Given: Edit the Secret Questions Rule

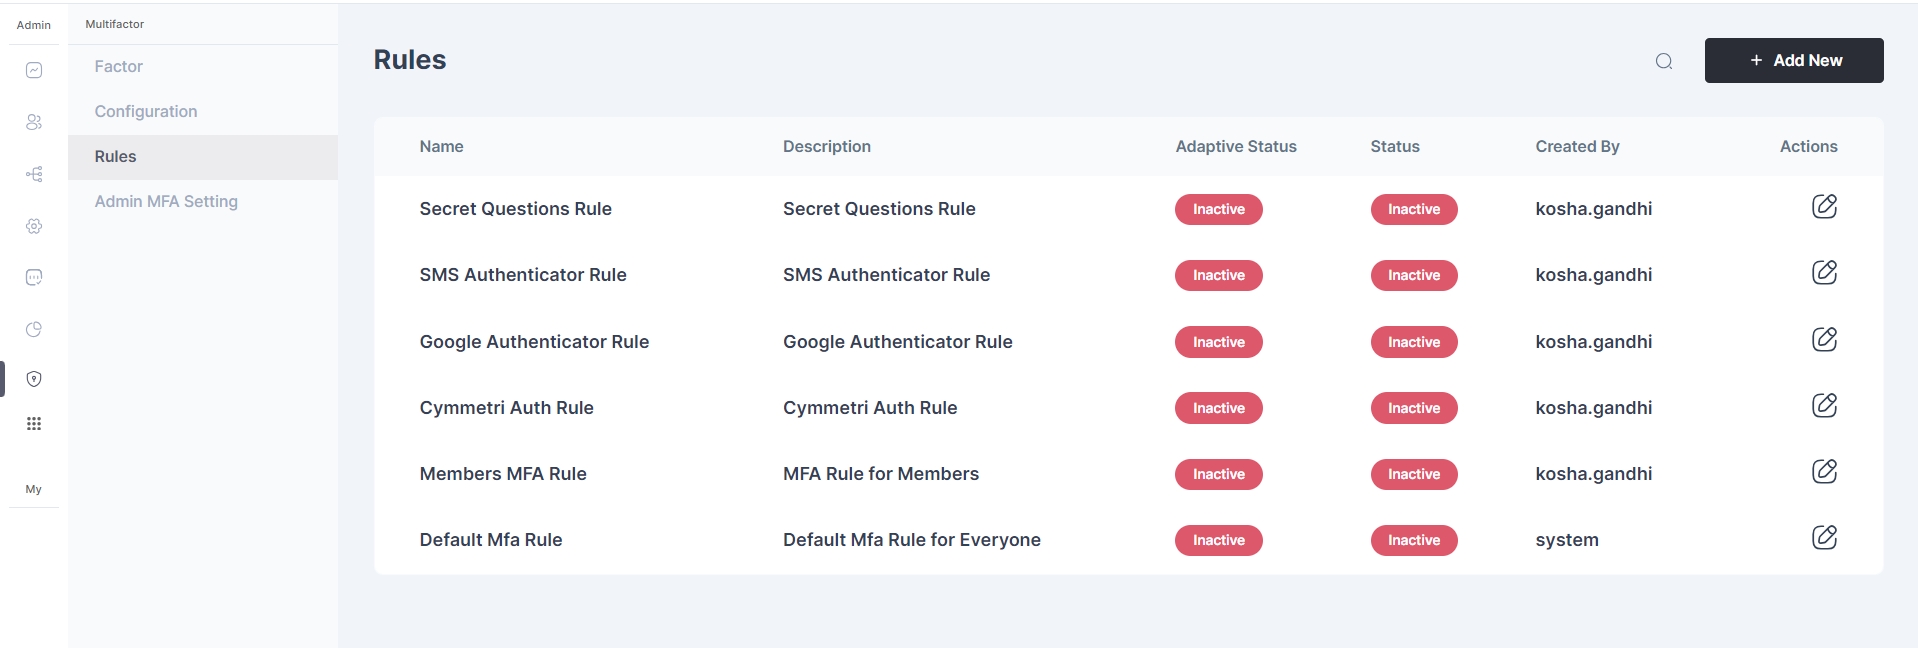Looking at the screenshot, I should point(1824,207).
